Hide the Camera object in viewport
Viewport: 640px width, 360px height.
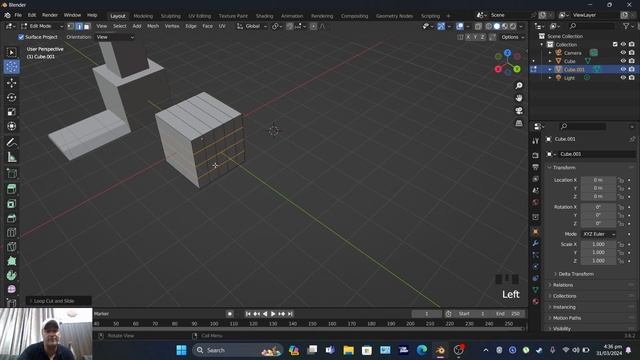pyautogui.click(x=623, y=53)
